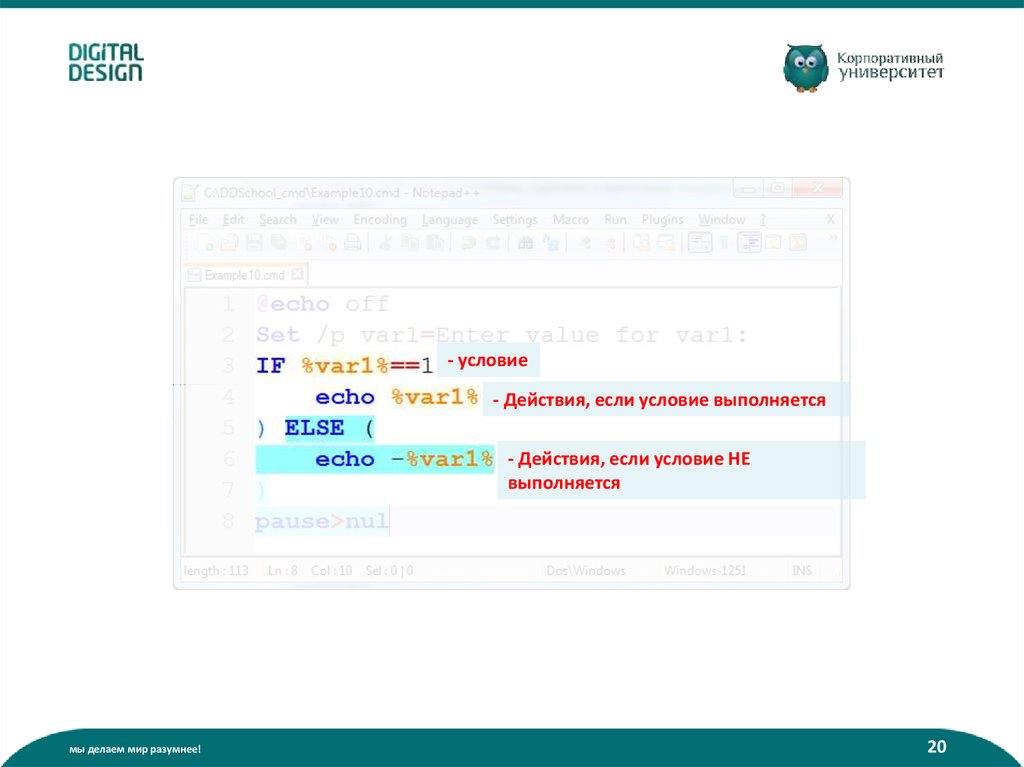Viewport: 1024px width, 767px height.
Task: Click the 'IF' keyword on line 3
Action: pyautogui.click(x=270, y=366)
